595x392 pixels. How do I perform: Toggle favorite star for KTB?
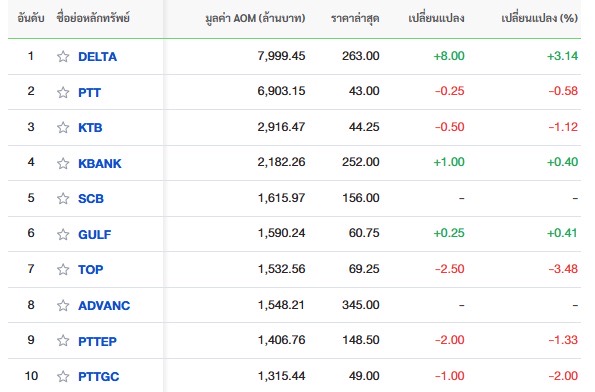[x=63, y=128]
